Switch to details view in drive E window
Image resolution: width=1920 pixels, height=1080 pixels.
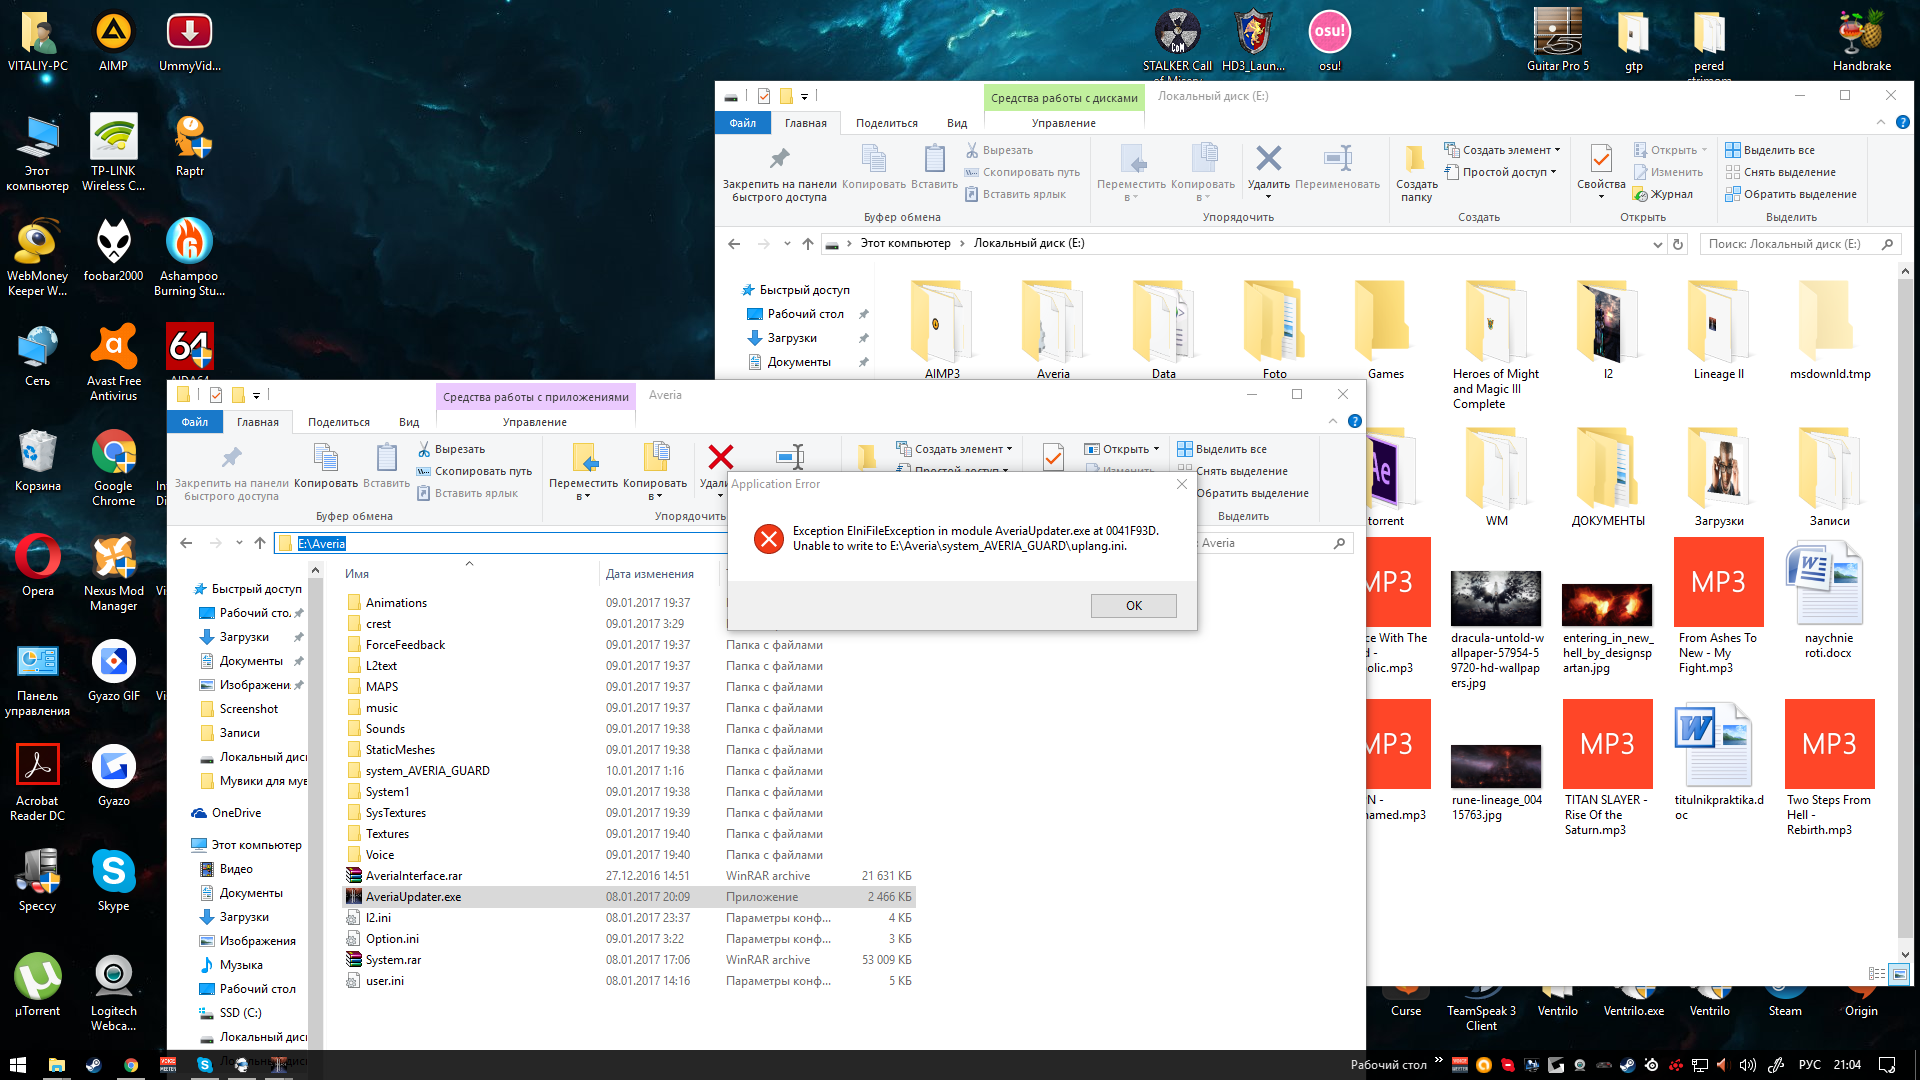[1877, 973]
